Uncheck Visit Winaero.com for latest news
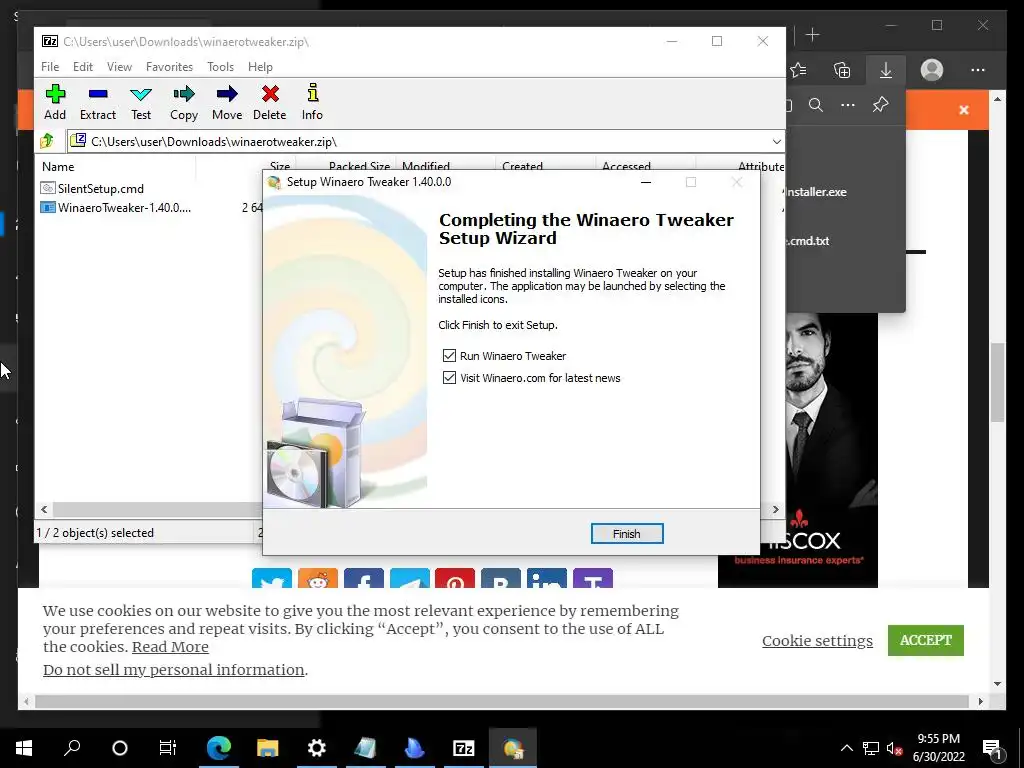This screenshot has height=768, width=1024. (449, 377)
